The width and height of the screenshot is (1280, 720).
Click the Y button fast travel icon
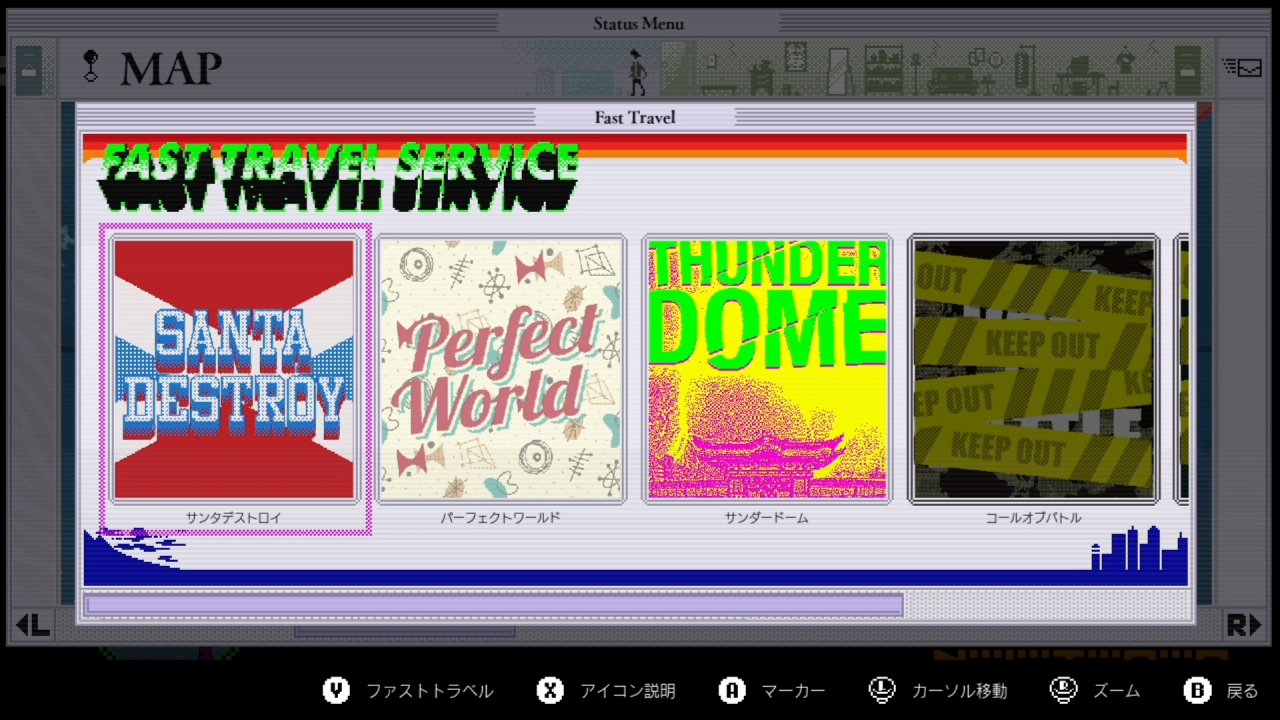(337, 690)
